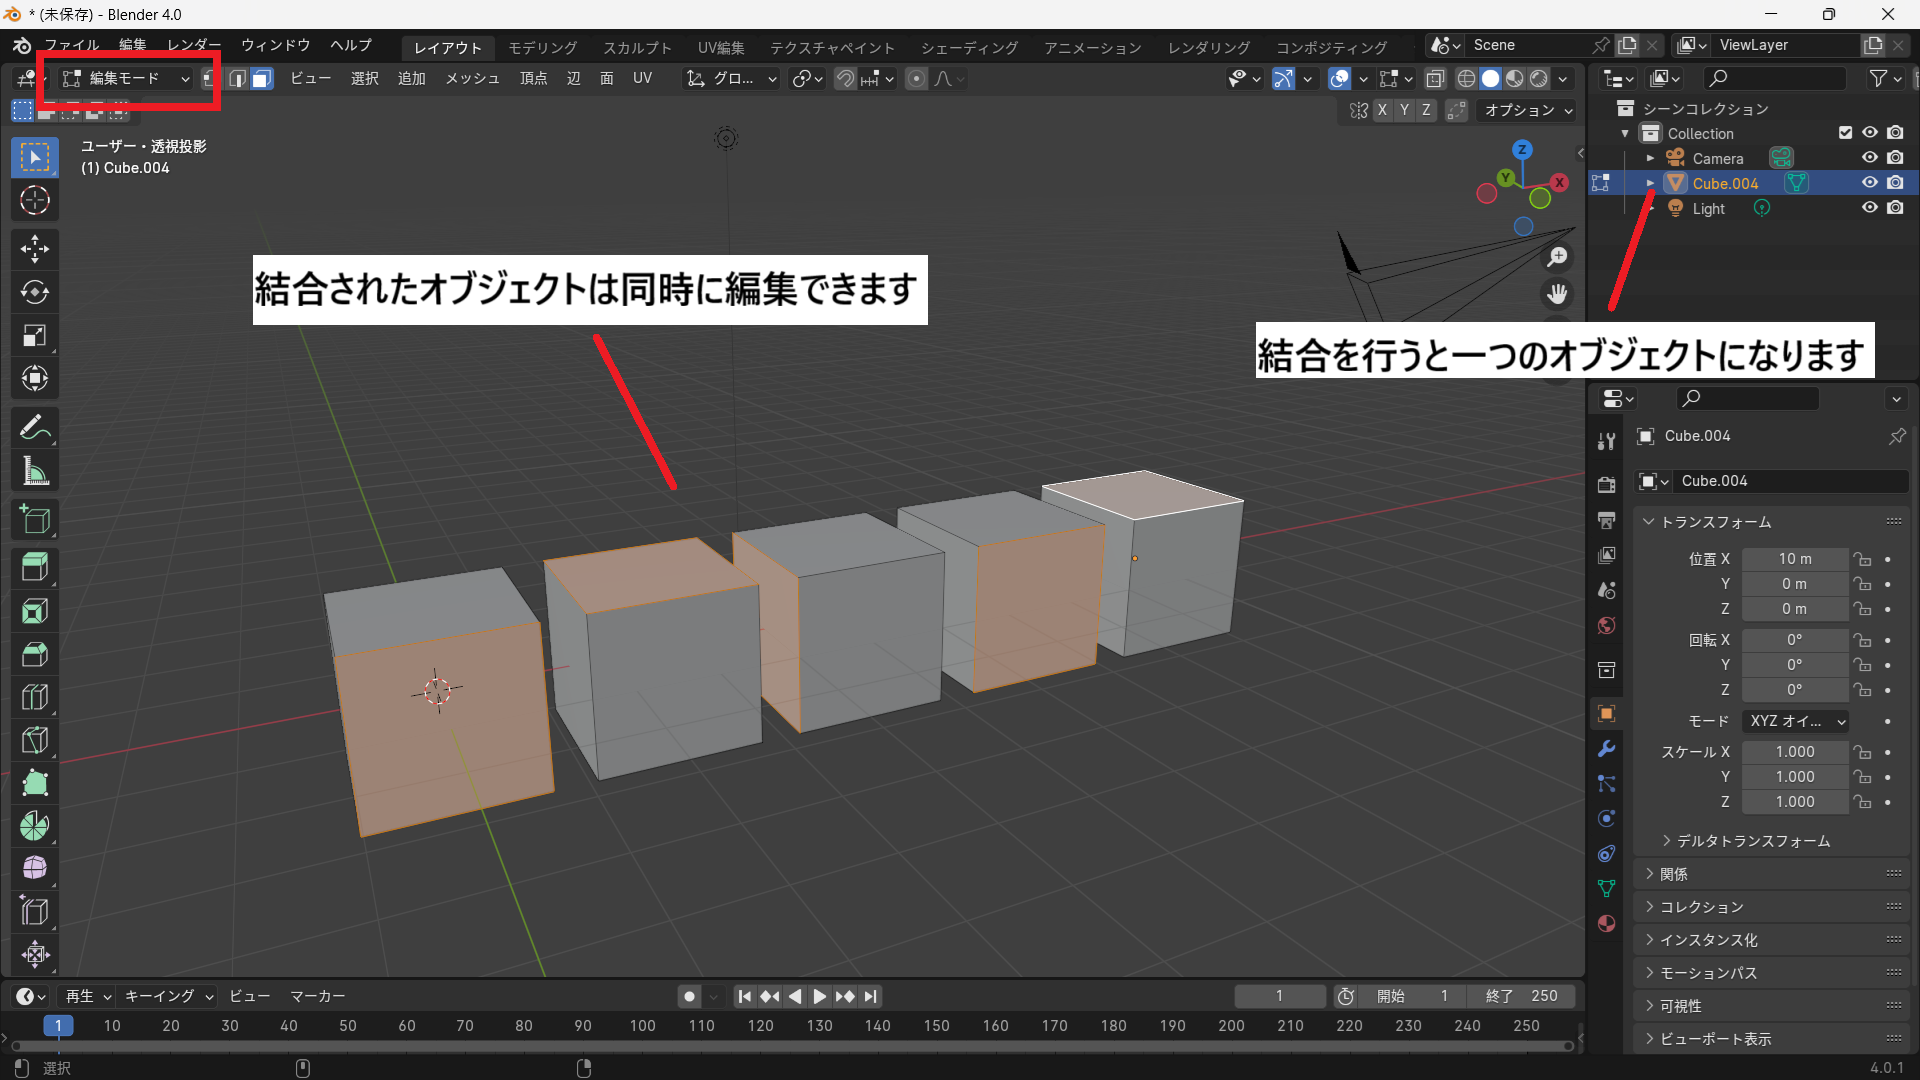The image size is (1920, 1080).
Task: Open the XYZ rotation mode dropdown
Action: click(1796, 721)
